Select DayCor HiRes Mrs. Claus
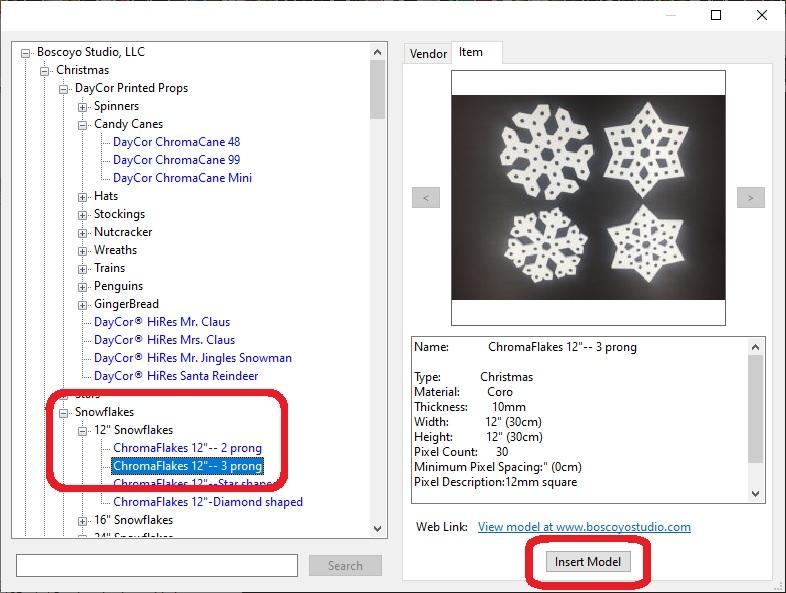The width and height of the screenshot is (786, 593). (164, 340)
